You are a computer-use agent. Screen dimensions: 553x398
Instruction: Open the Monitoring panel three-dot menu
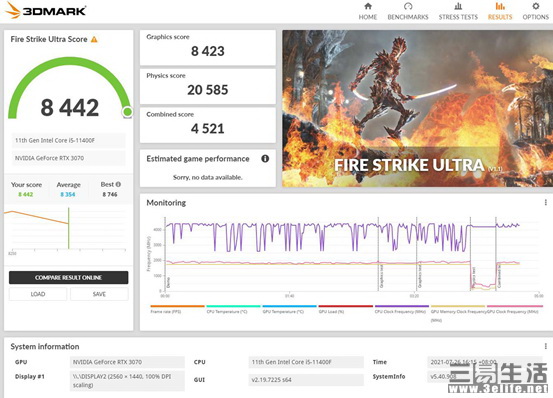pyautogui.click(x=546, y=202)
